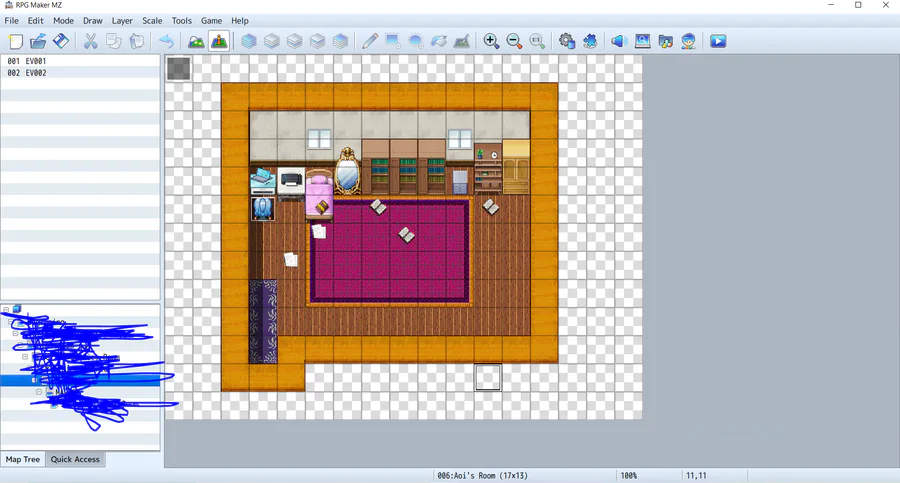This screenshot has width=900, height=483.
Task: Open project using the folder icon
Action: click(x=38, y=41)
